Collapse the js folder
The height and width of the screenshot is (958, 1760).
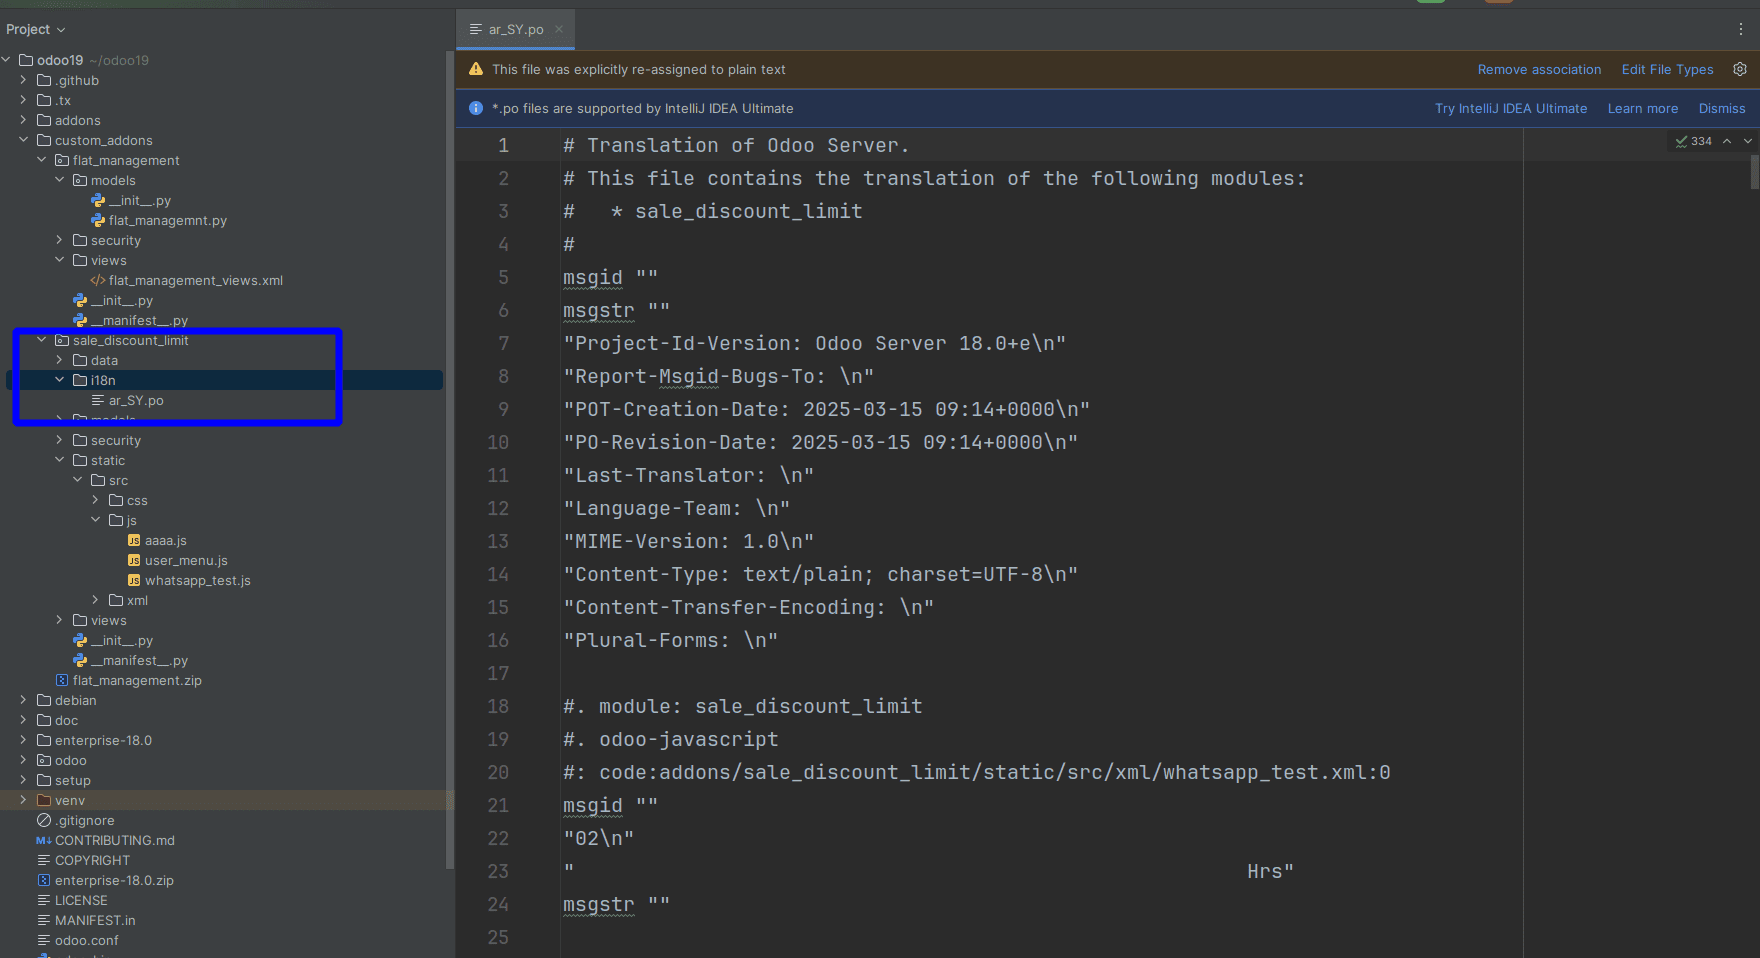[95, 520]
